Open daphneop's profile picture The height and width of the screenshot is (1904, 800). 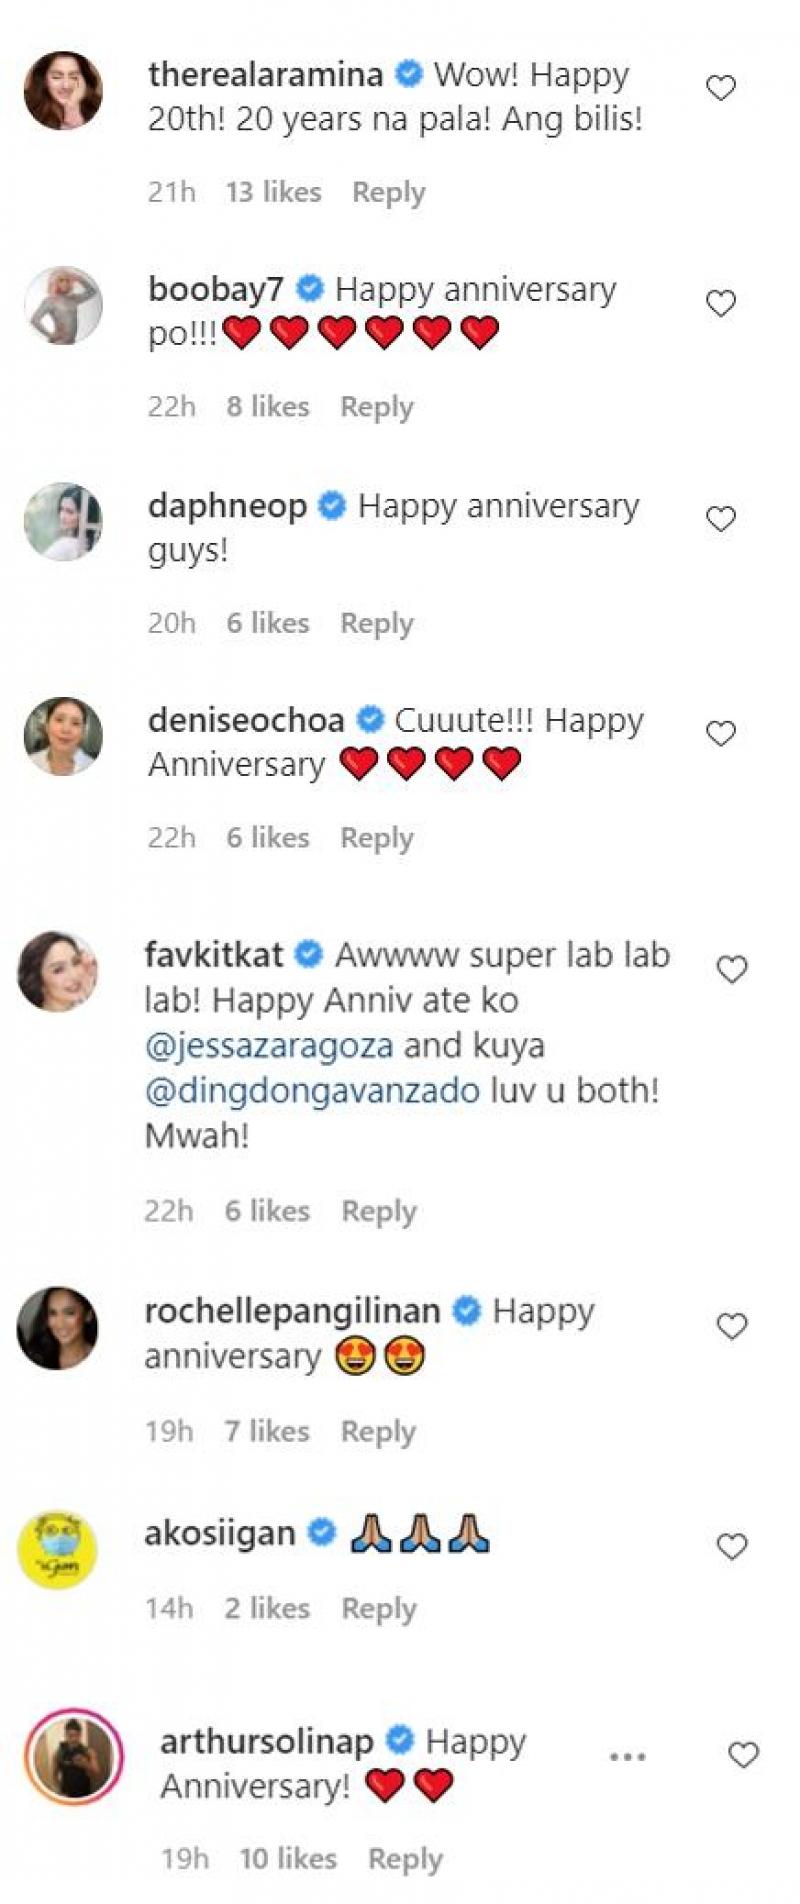pyautogui.click(x=63, y=521)
